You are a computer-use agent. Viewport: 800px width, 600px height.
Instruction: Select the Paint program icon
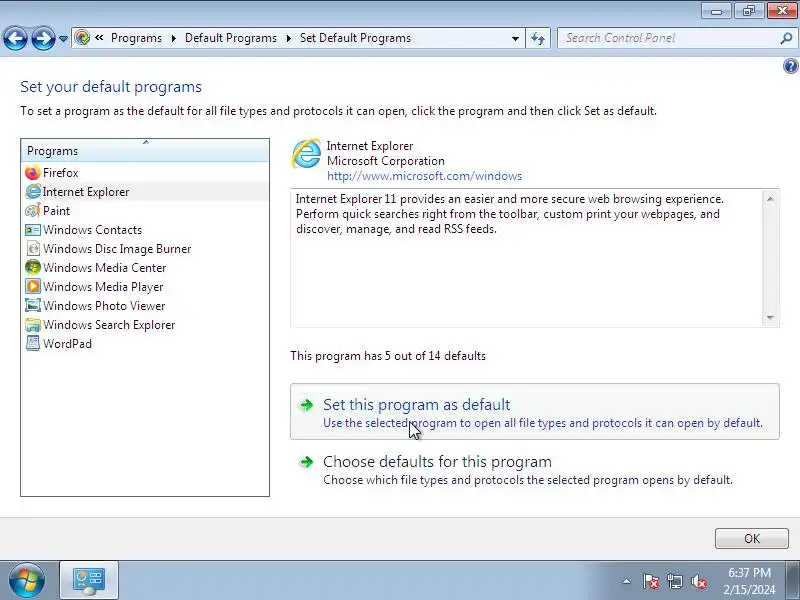[x=33, y=211]
